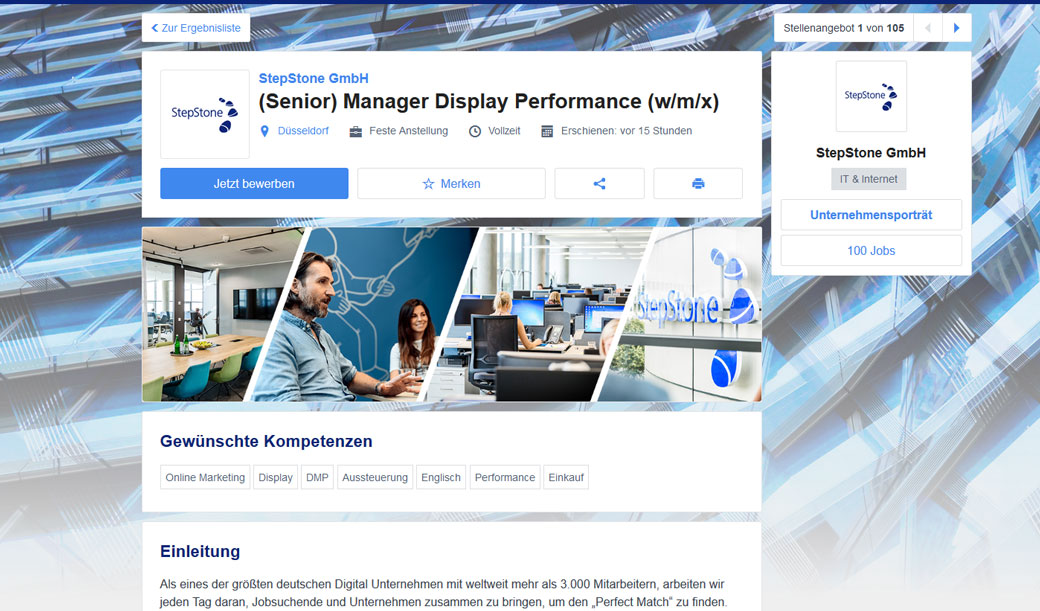This screenshot has height=611, width=1040.
Task: Click the clock icon beside Vollzeit
Action: (x=475, y=131)
